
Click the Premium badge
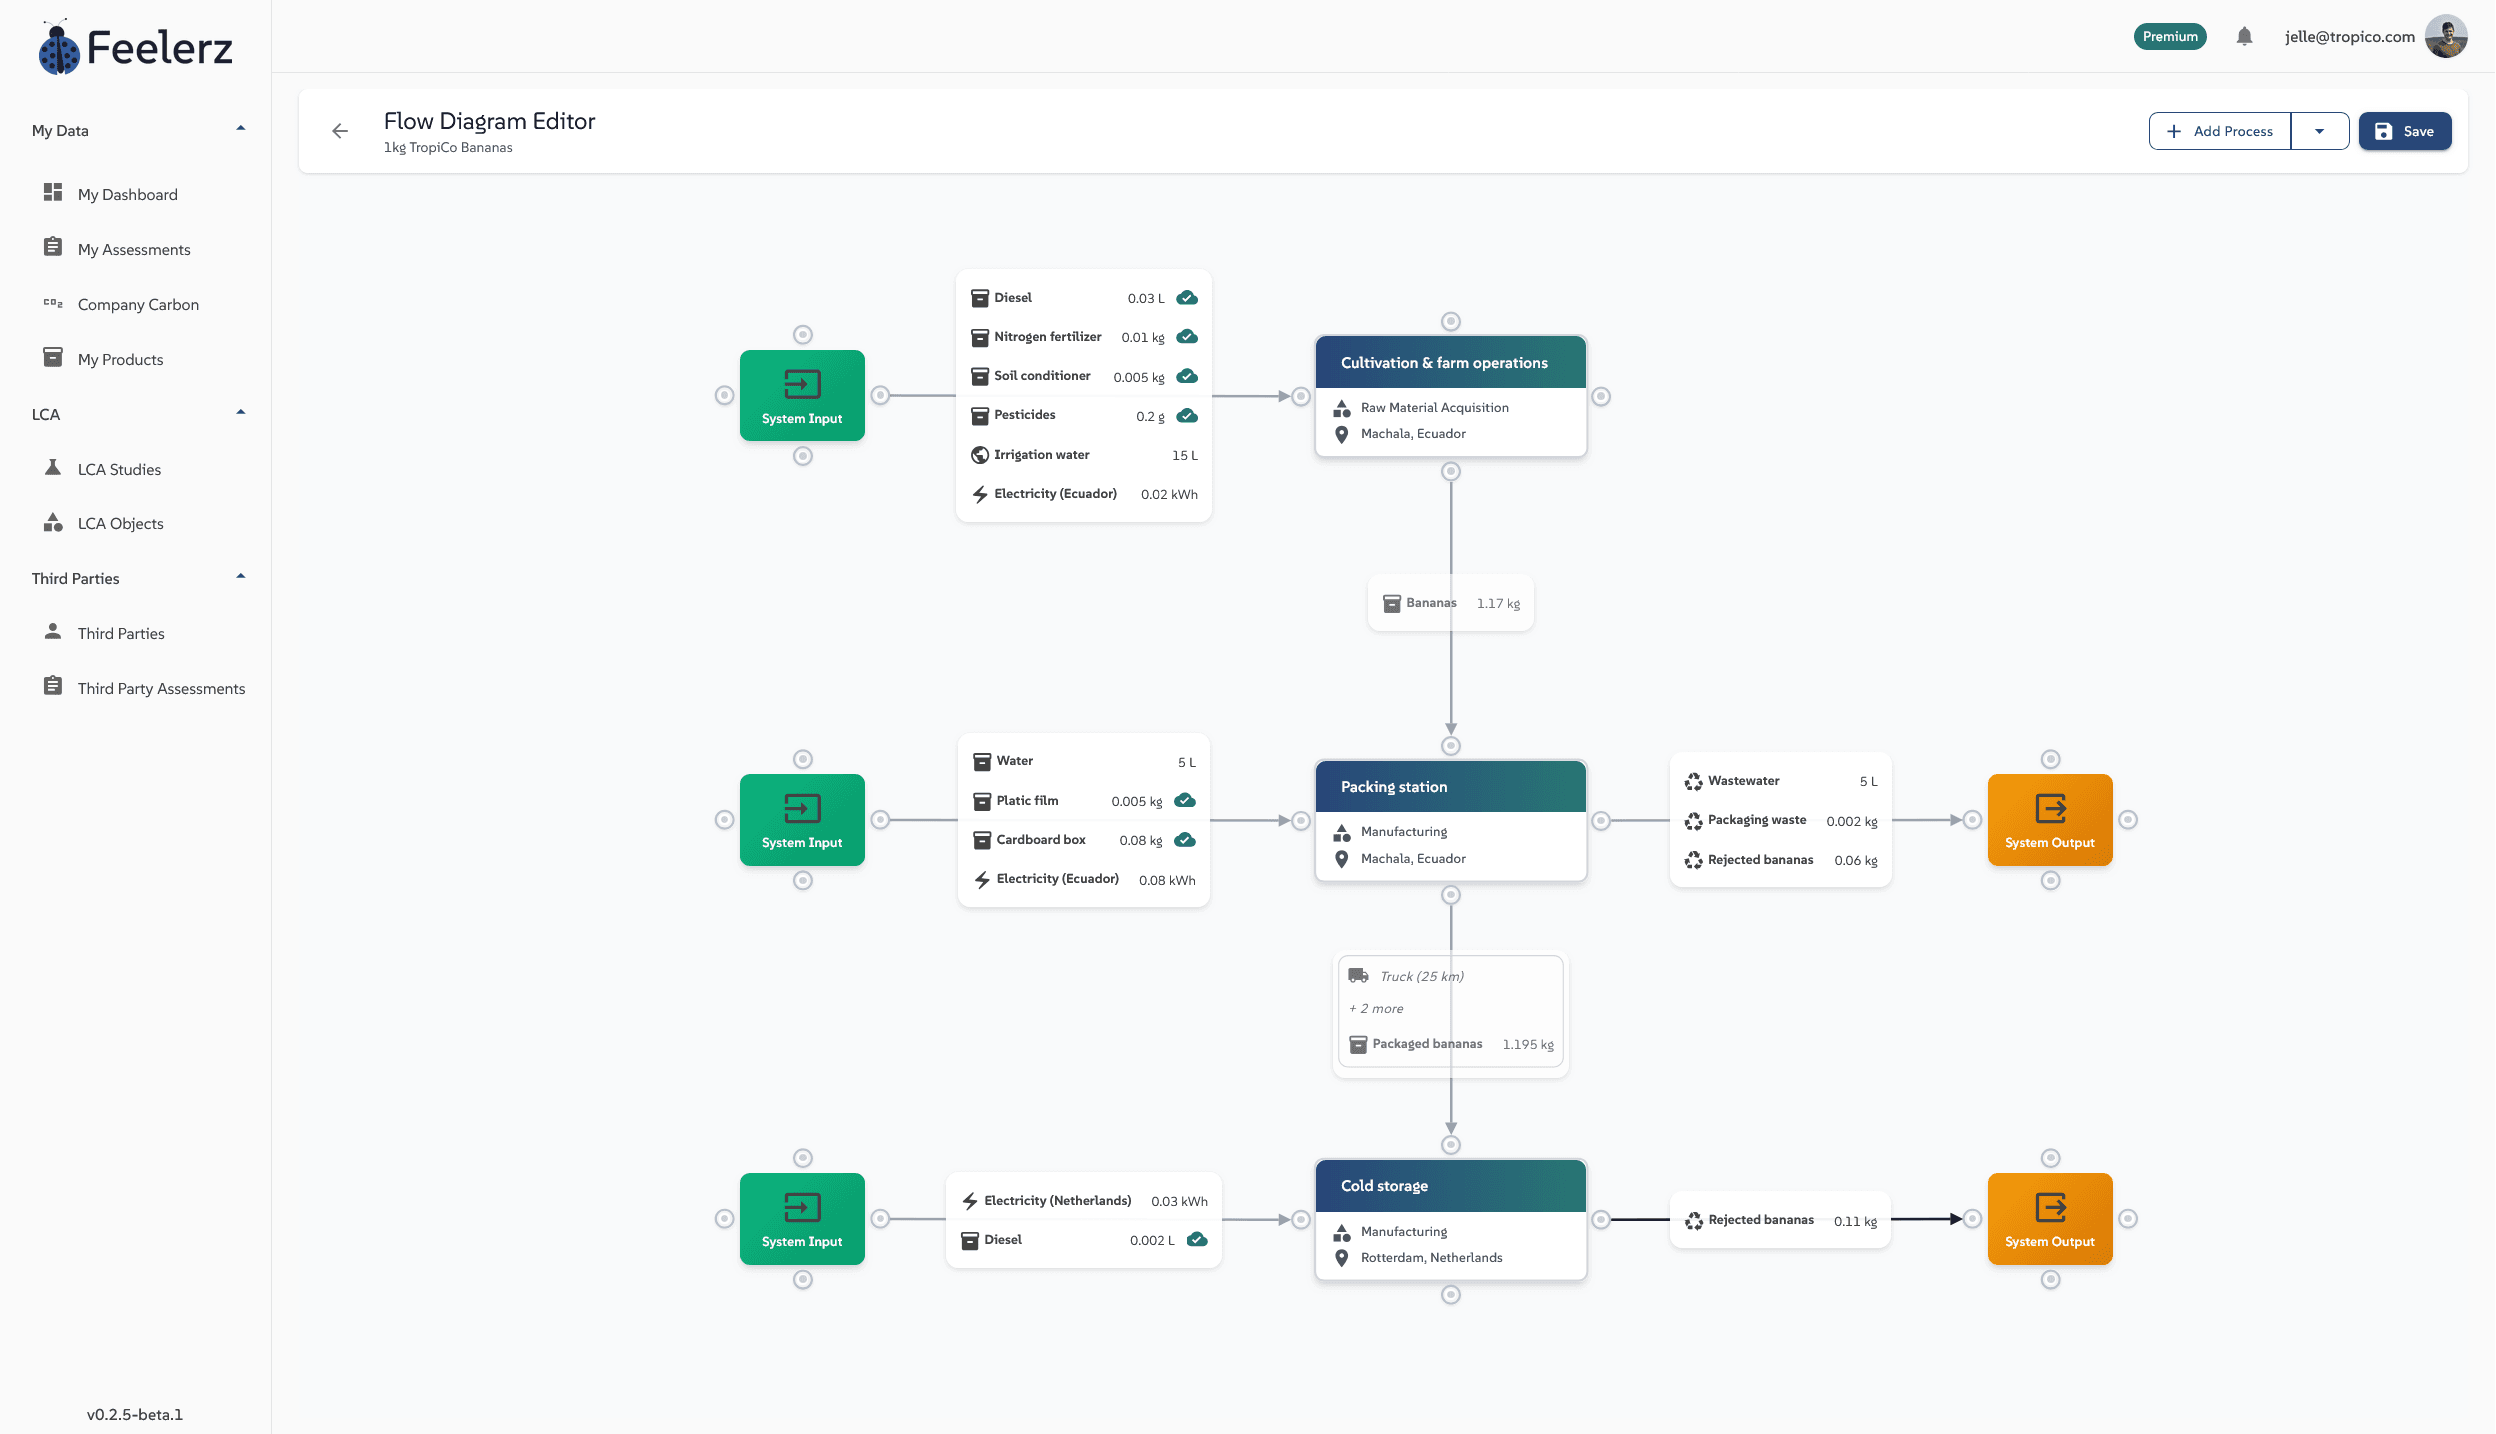pos(2169,37)
